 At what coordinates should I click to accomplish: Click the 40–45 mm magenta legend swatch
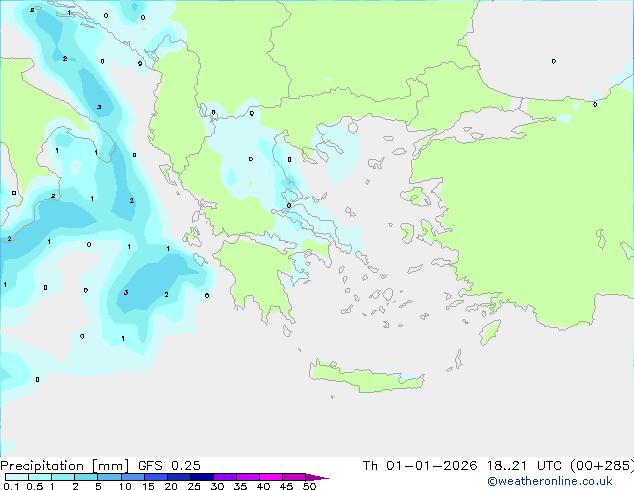coord(271,477)
